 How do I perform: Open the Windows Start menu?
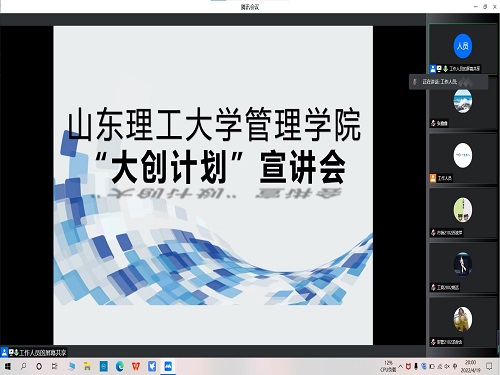click(x=7, y=367)
